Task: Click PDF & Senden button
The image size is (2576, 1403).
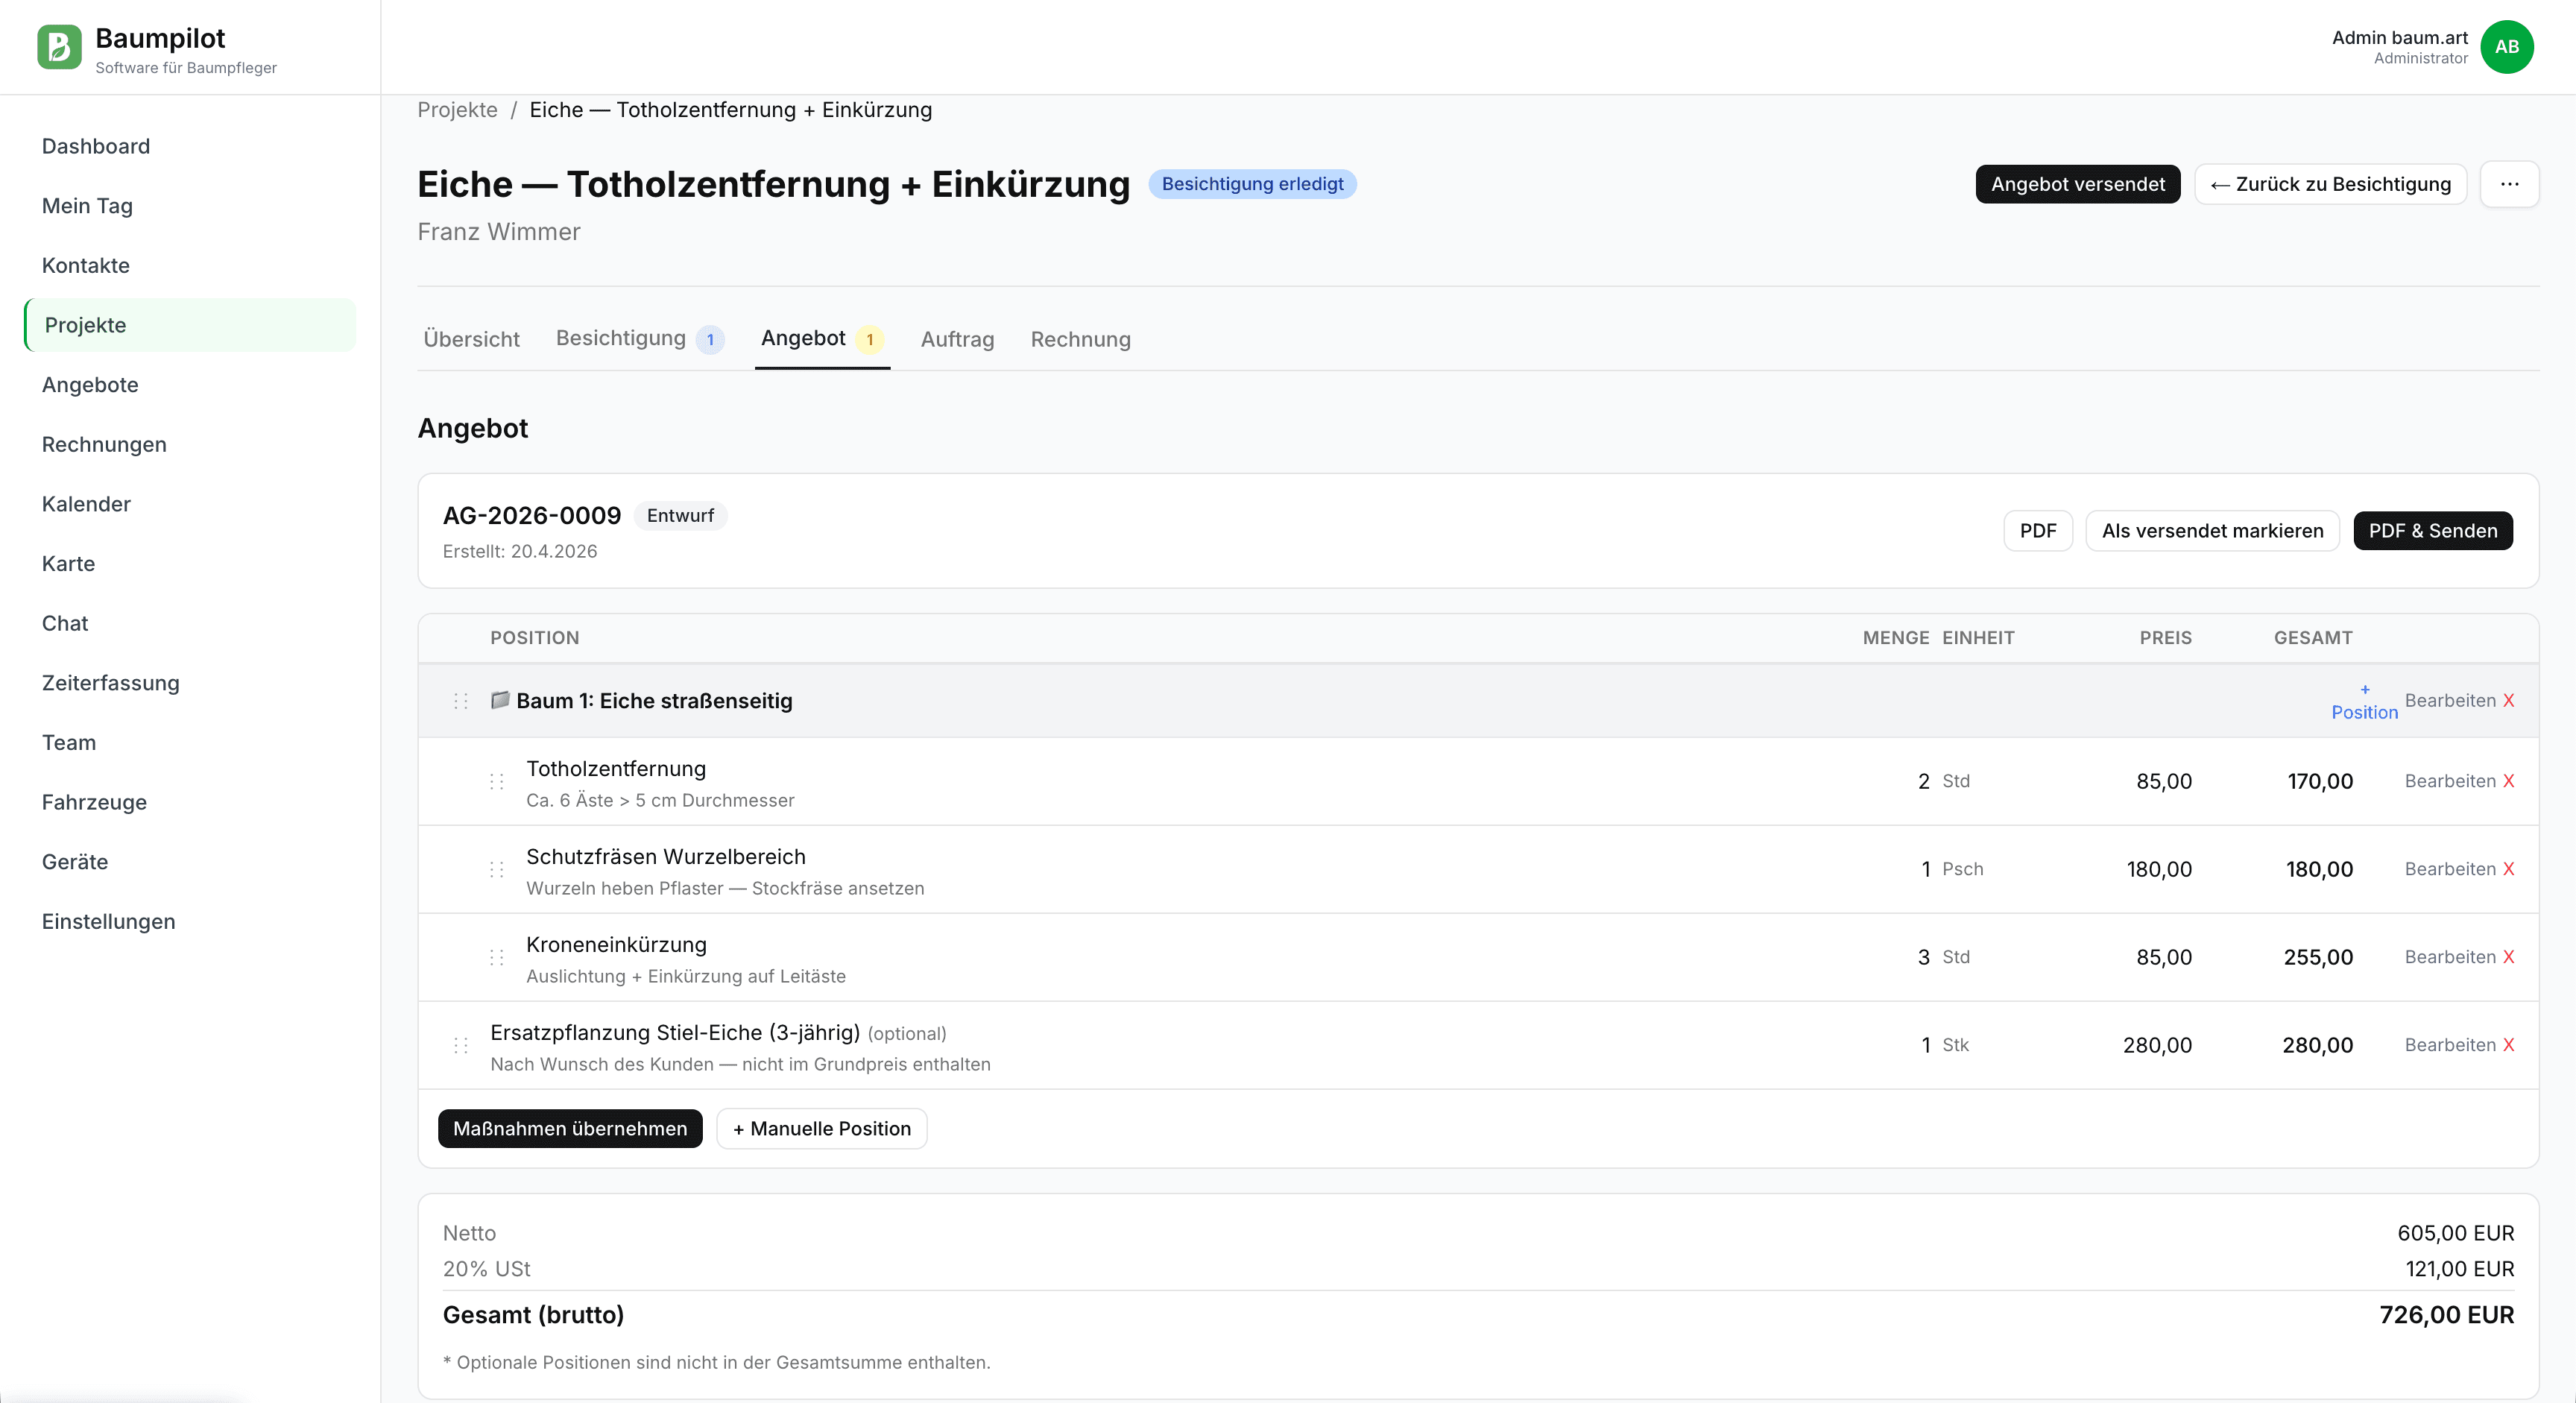Action: (2432, 531)
